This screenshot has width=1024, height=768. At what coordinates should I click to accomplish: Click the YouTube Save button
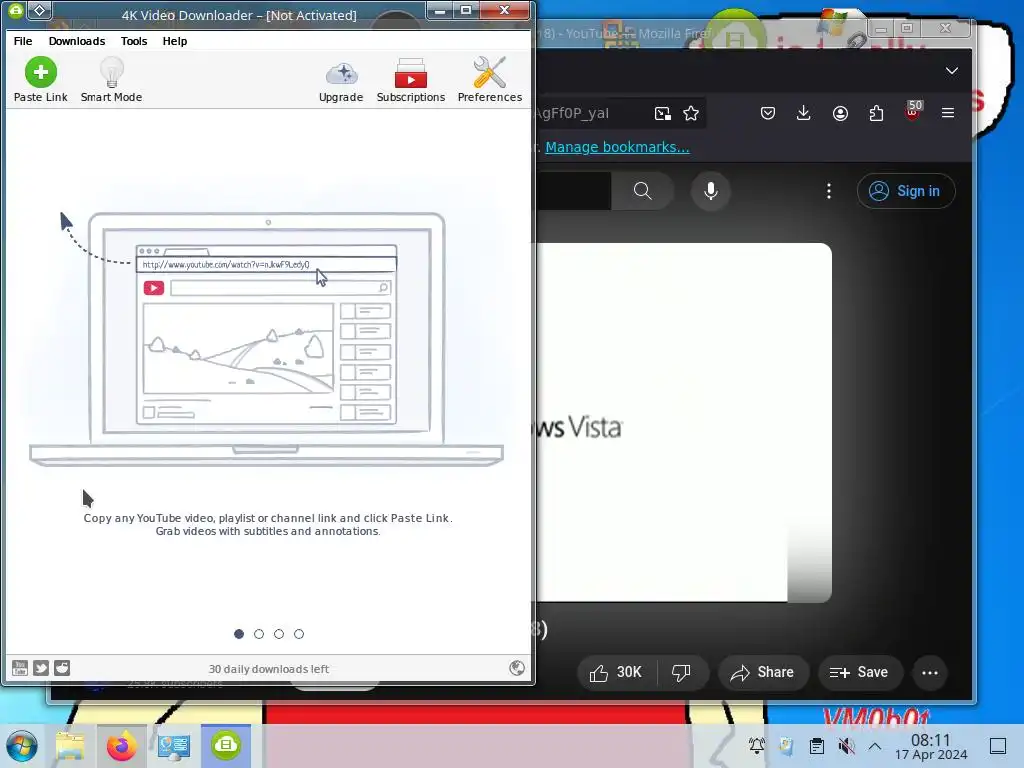pyautogui.click(x=859, y=673)
